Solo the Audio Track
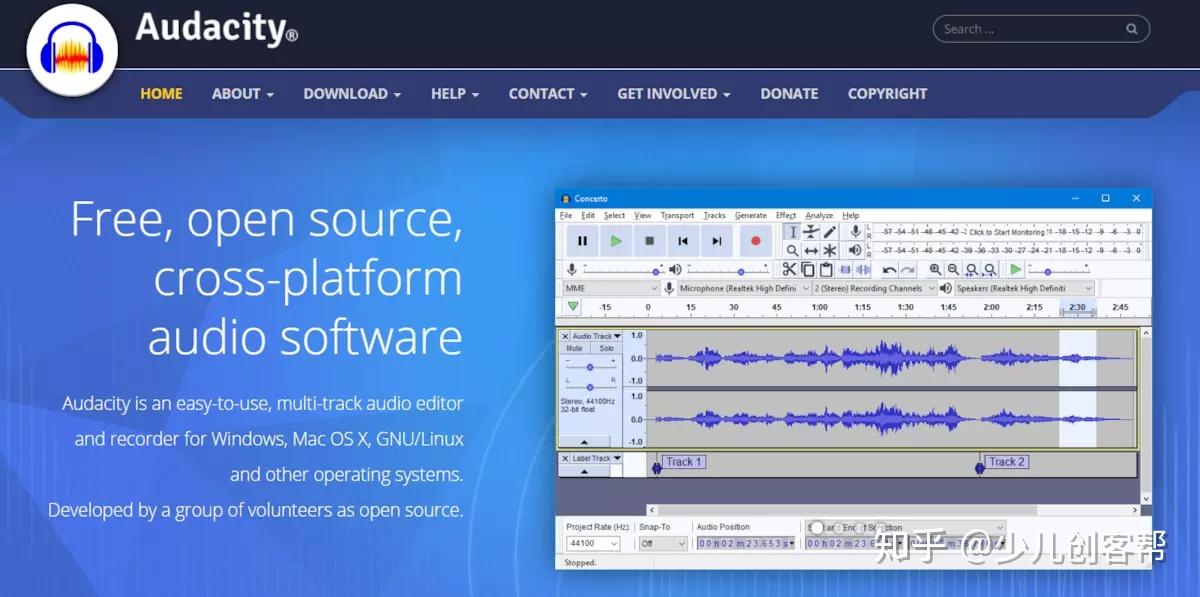The width and height of the screenshot is (1200, 597). coord(606,348)
